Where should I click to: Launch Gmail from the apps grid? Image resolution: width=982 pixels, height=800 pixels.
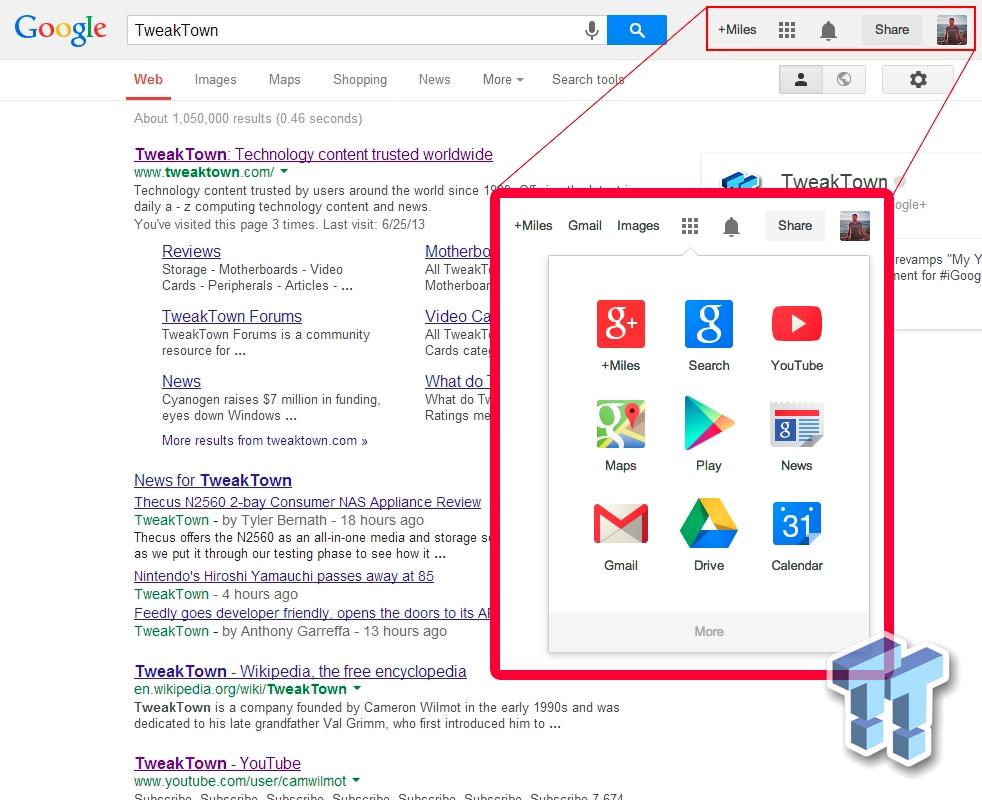click(620, 524)
